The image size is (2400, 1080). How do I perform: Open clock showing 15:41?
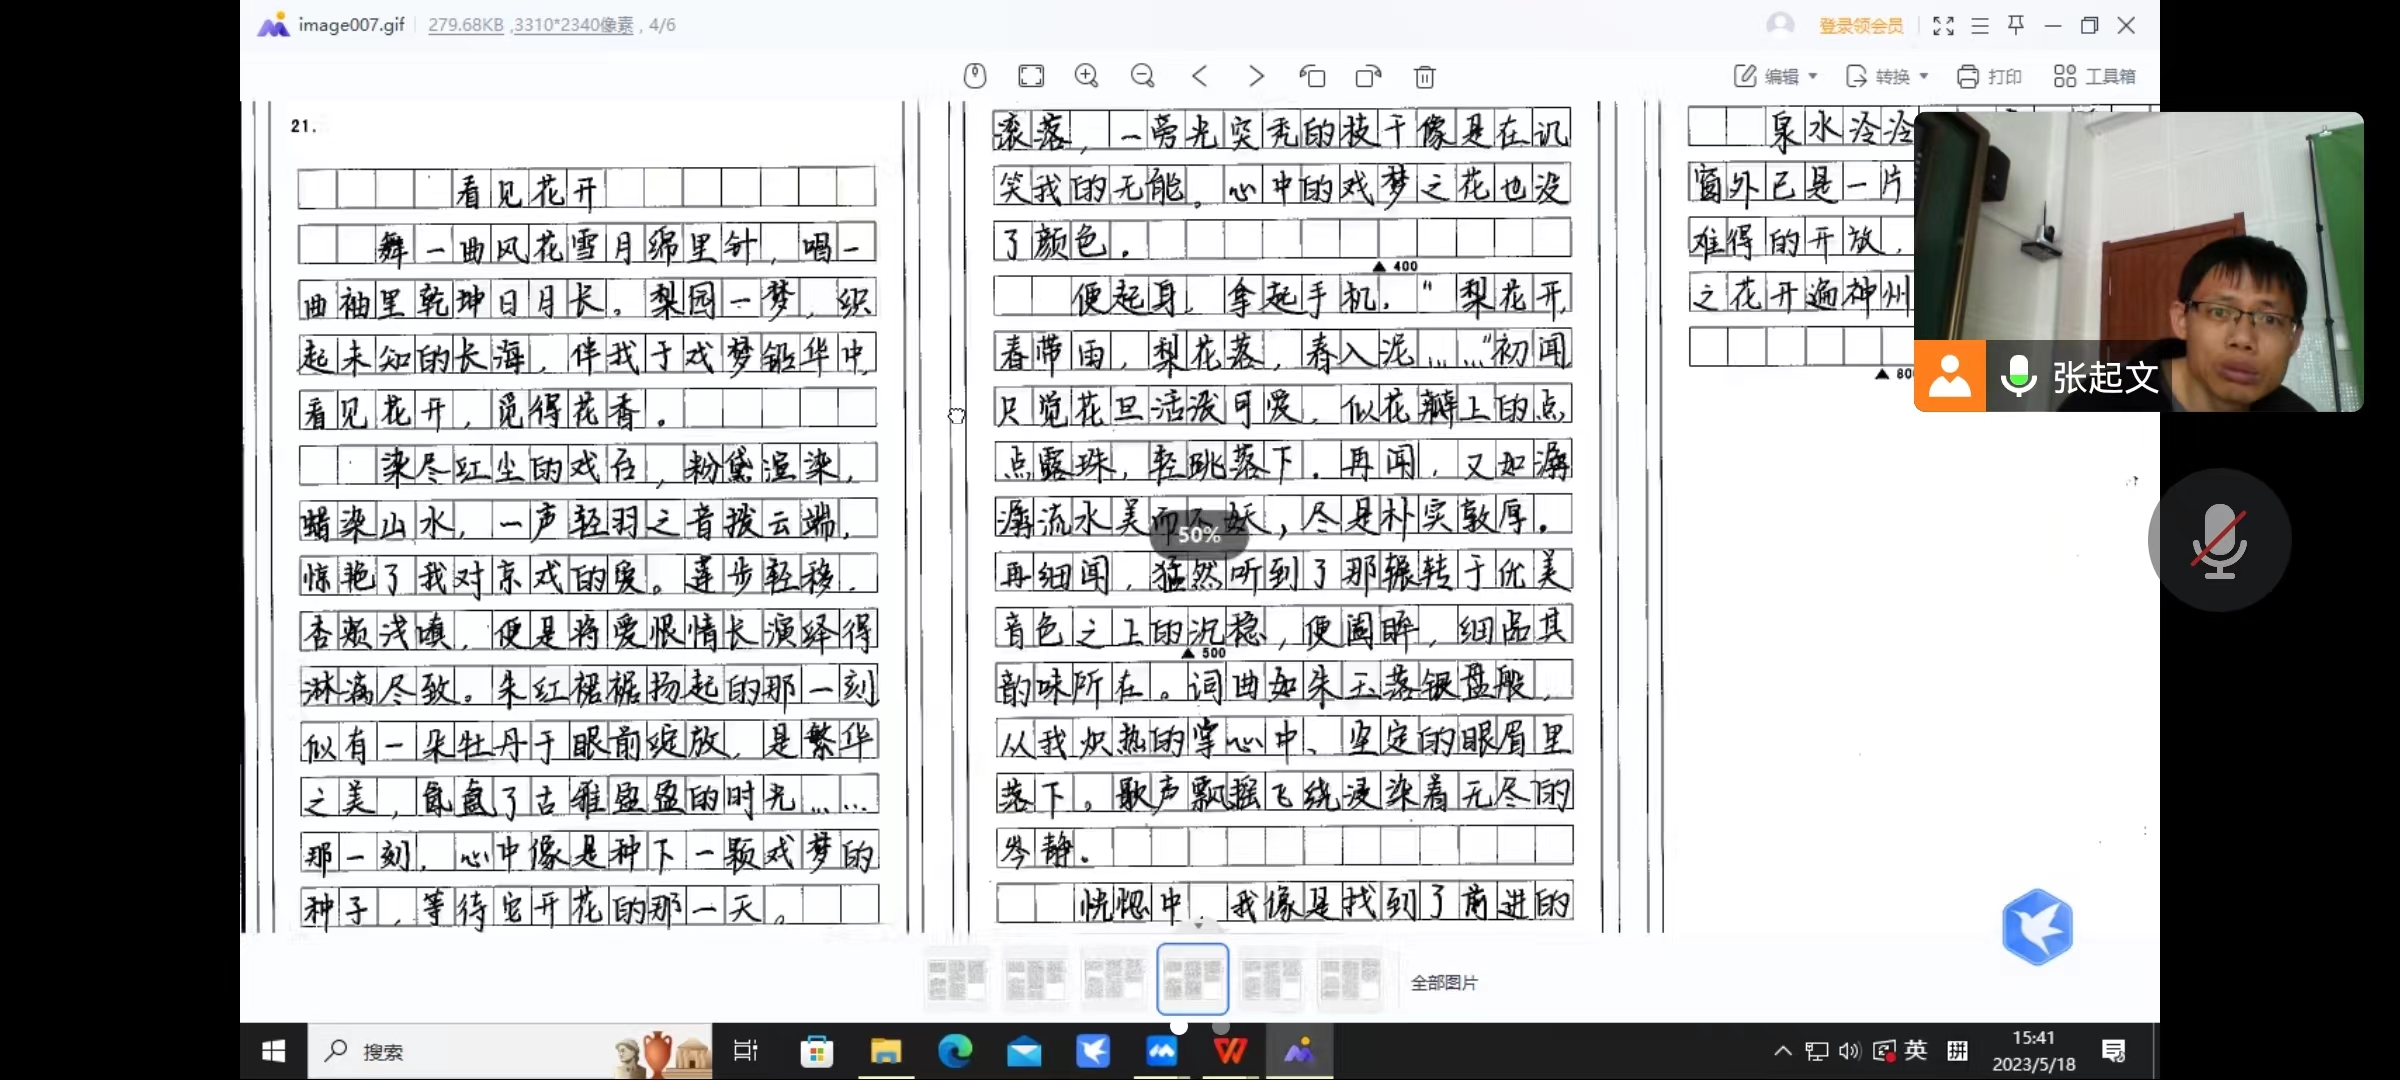coord(2033,1051)
